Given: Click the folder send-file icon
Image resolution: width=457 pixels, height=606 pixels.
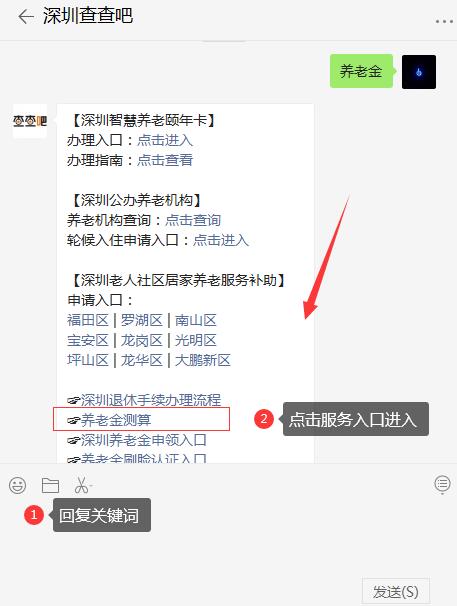Looking at the screenshot, I should pyautogui.click(x=50, y=485).
